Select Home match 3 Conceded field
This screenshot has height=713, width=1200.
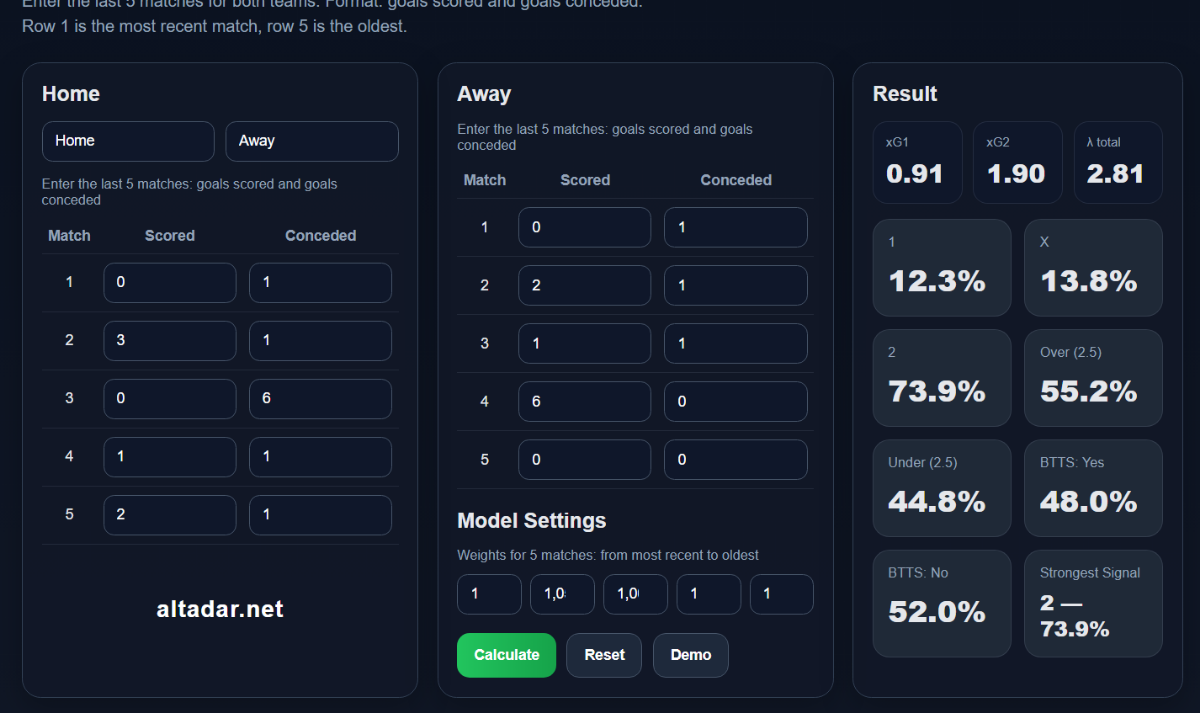(320, 399)
